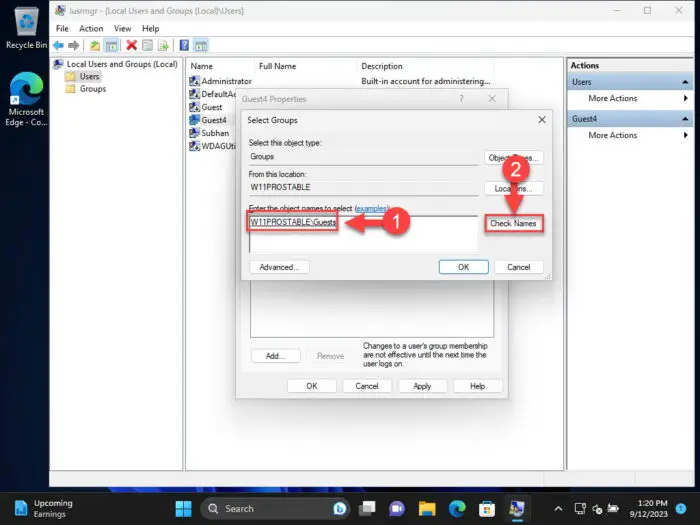Click the Advanced... button
This screenshot has height=525, width=700.
pos(279,267)
